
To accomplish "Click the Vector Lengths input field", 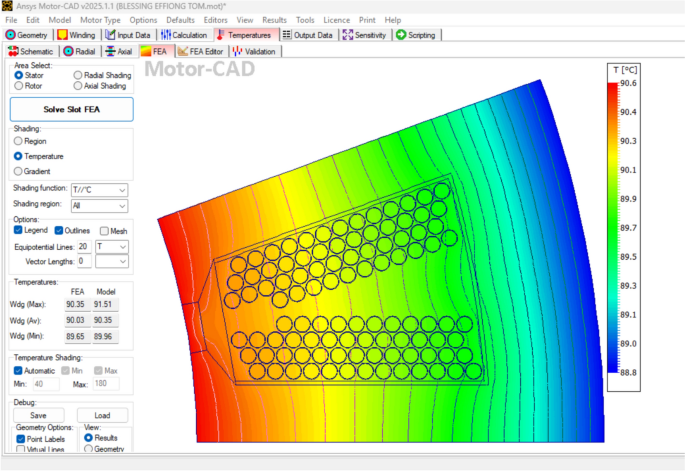I will 83,261.
